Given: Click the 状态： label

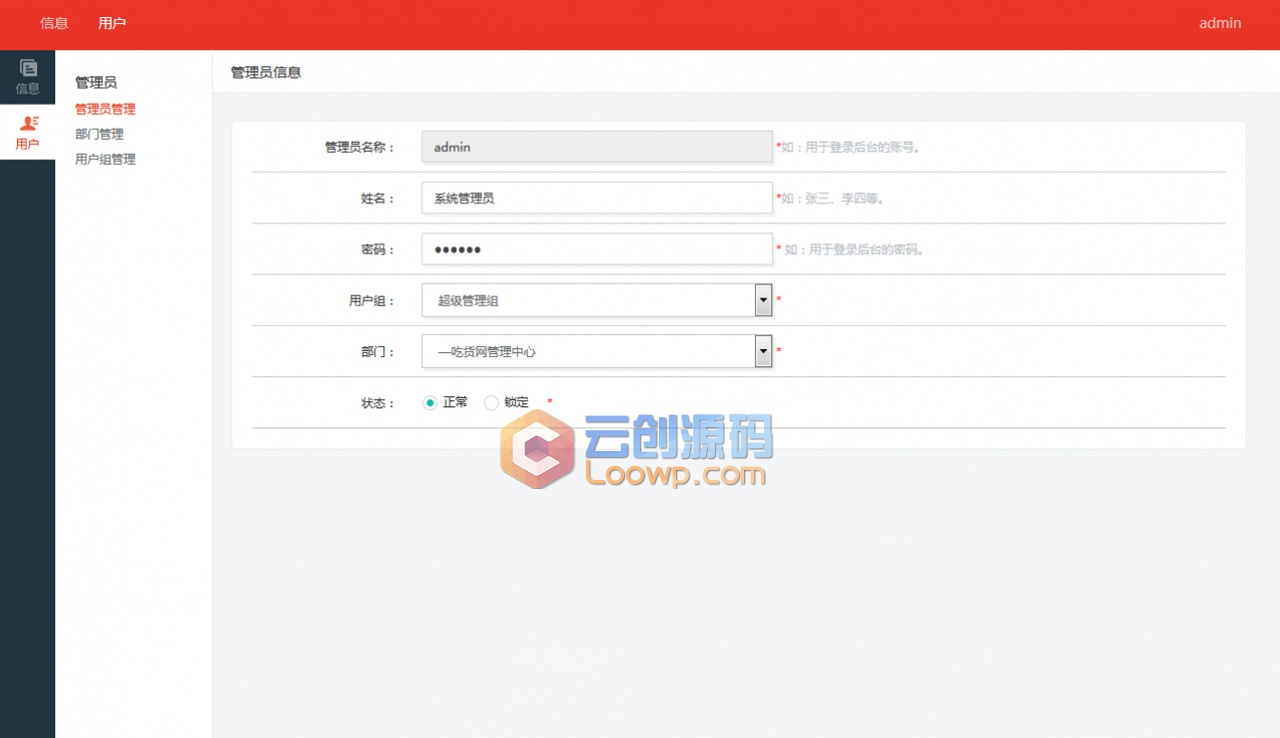Looking at the screenshot, I should [378, 403].
